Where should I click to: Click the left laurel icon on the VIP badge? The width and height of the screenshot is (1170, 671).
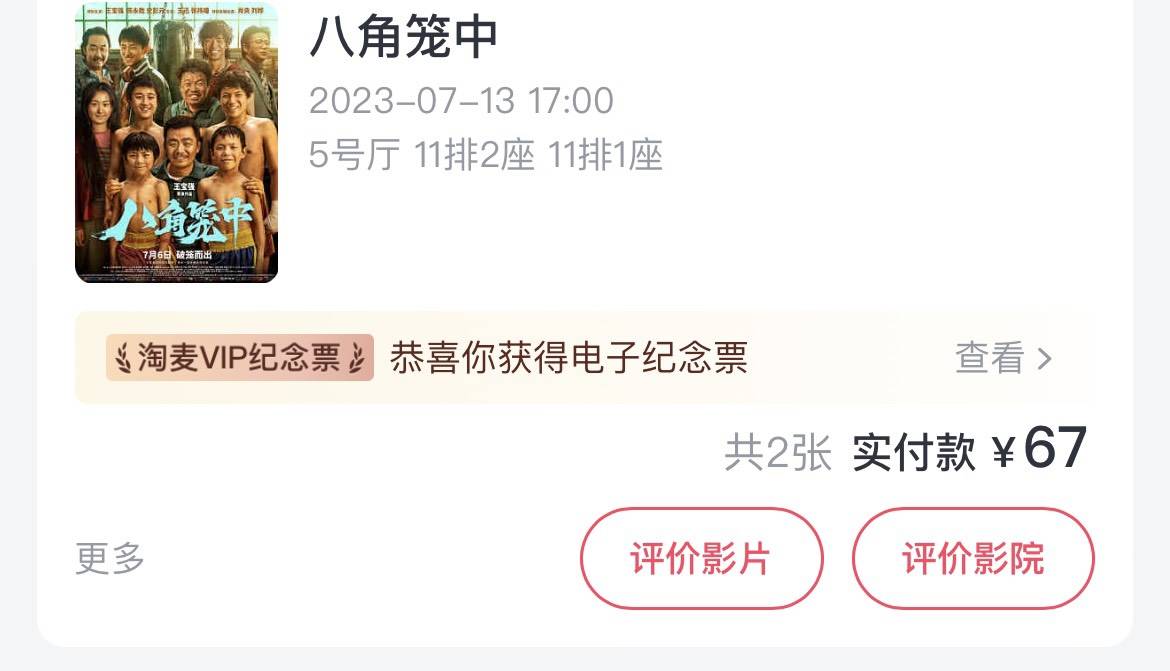[x=122, y=358]
